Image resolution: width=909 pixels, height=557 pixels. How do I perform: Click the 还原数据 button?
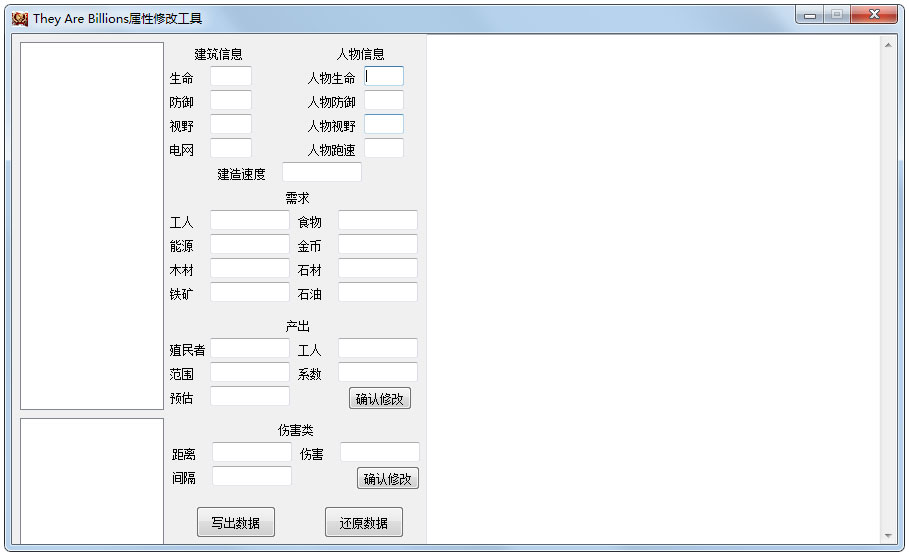click(363, 522)
